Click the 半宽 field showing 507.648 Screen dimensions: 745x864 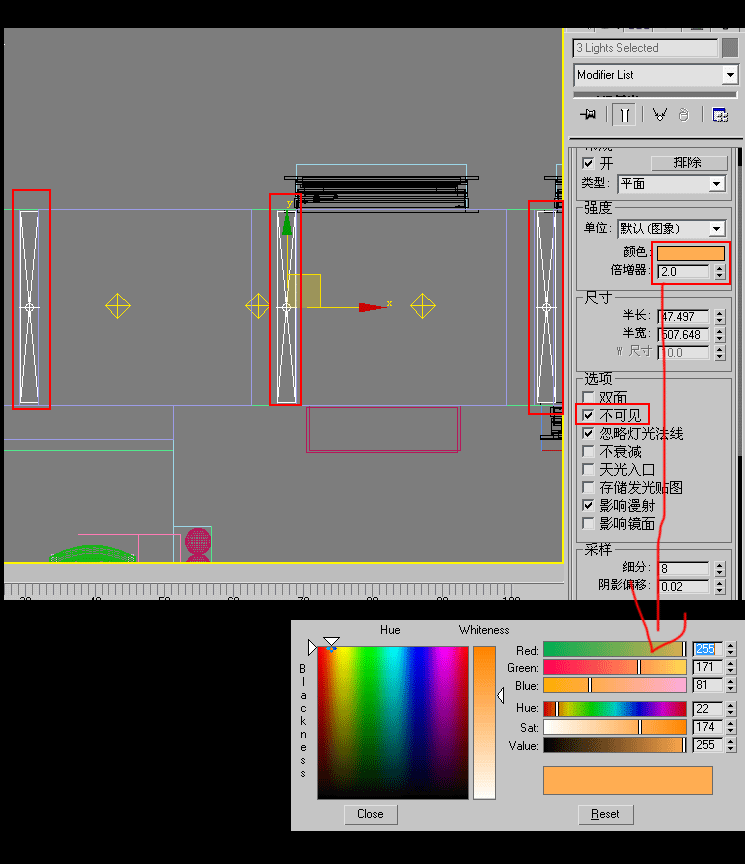(x=684, y=334)
